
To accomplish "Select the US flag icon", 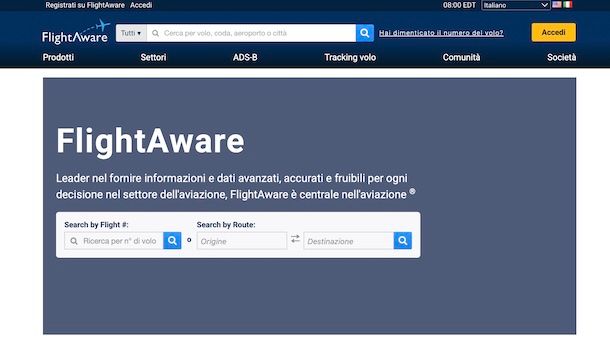I will tap(557, 5).
